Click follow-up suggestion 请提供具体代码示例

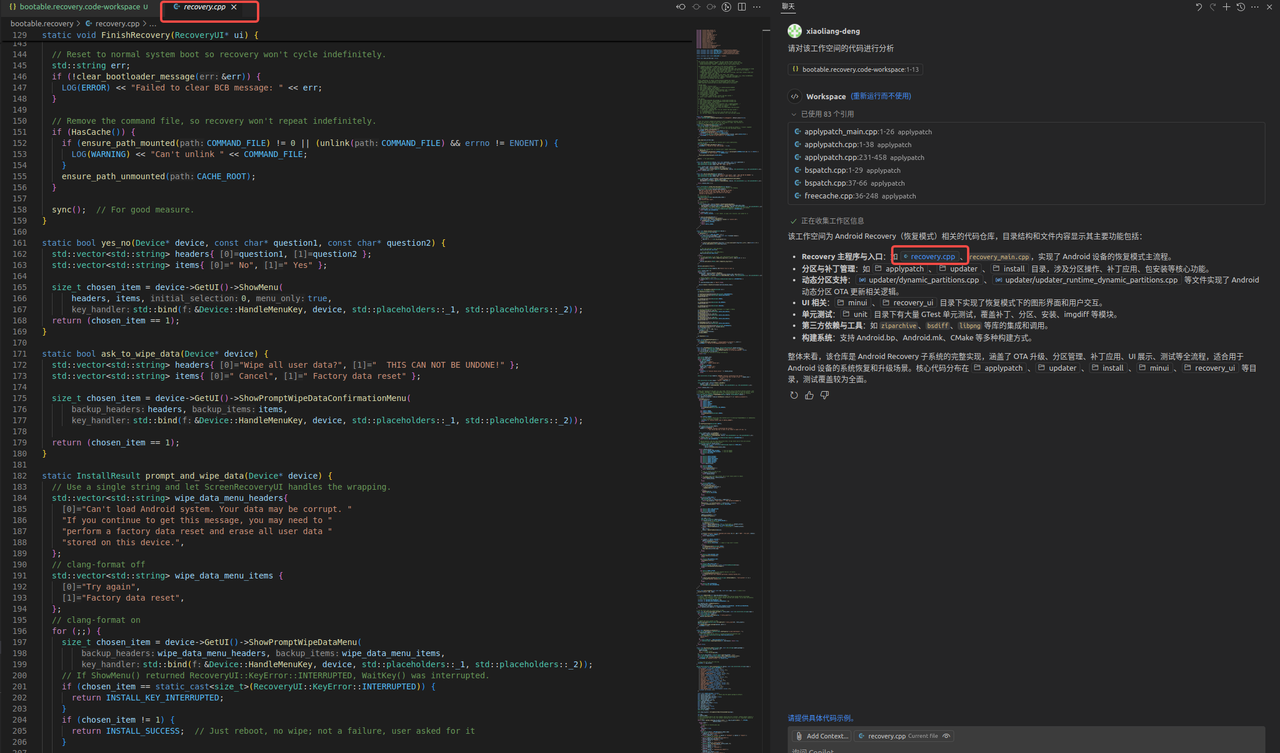click(821, 718)
